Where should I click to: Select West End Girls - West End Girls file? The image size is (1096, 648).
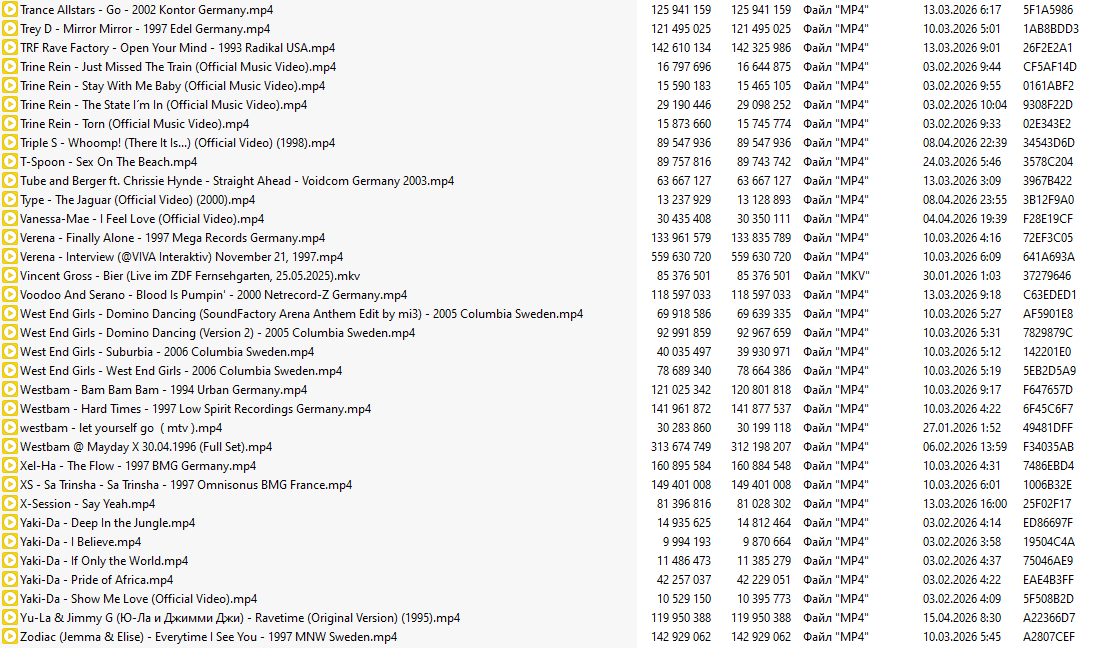181,370
